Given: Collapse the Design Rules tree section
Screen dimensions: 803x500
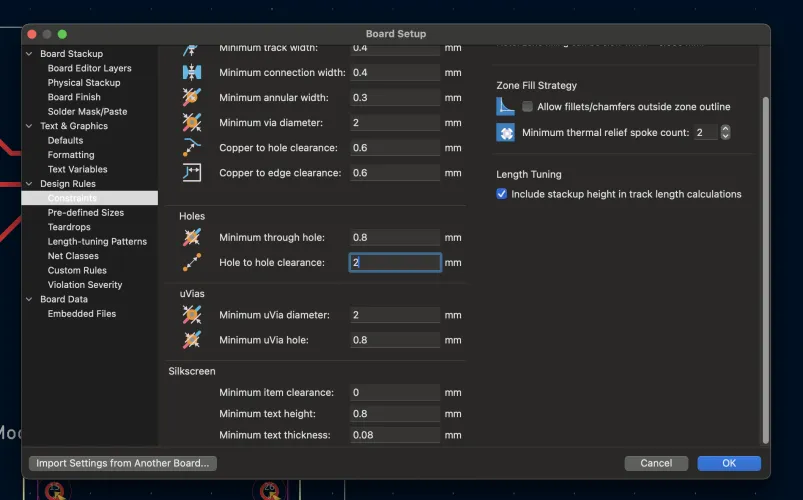Looking at the screenshot, I should (x=29, y=183).
